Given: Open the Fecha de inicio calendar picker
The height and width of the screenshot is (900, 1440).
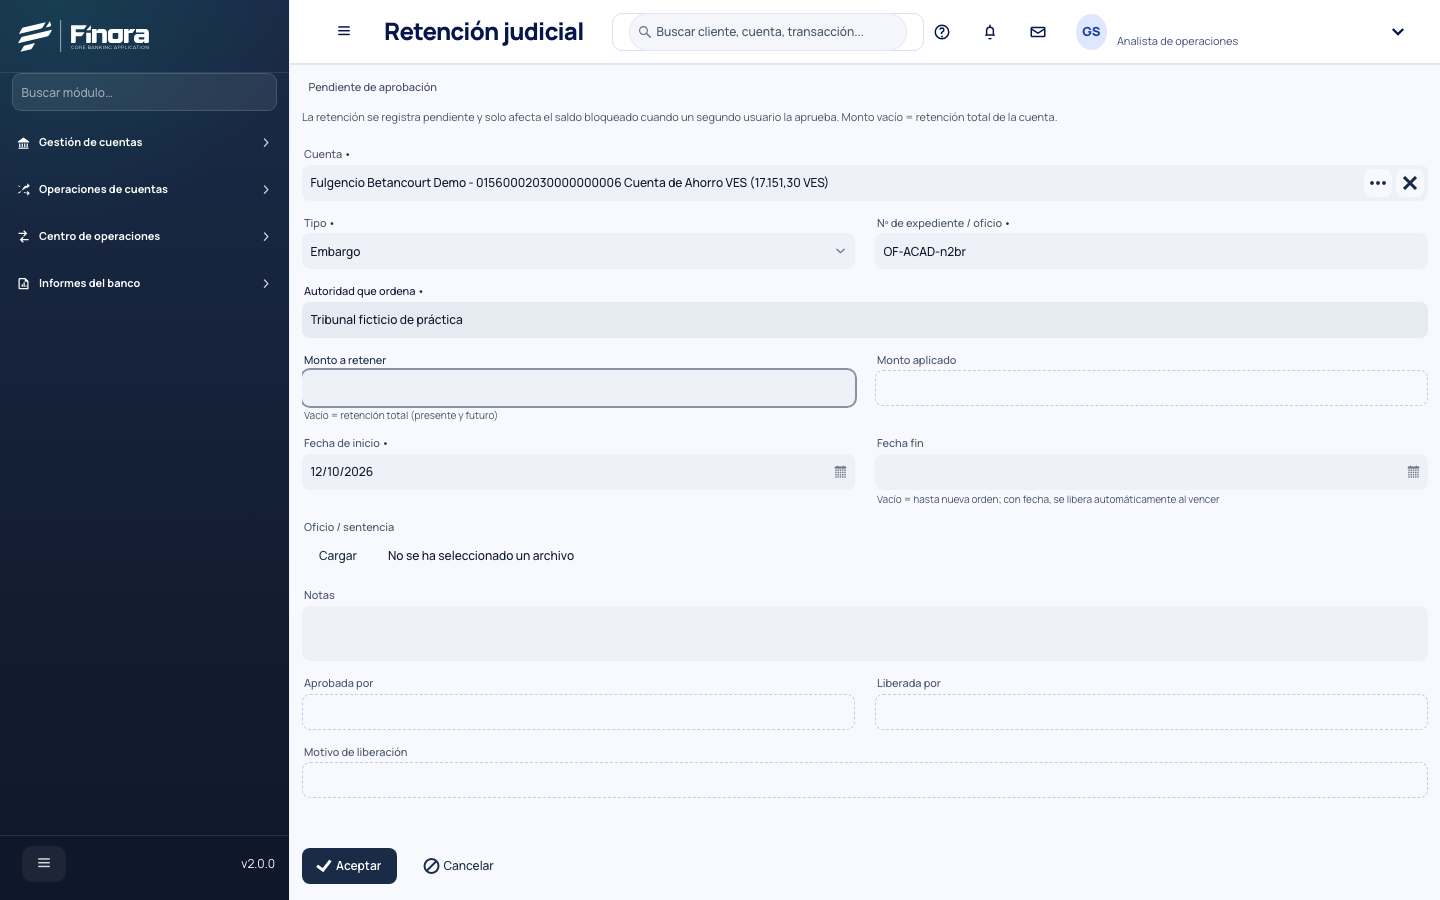Looking at the screenshot, I should click(840, 472).
